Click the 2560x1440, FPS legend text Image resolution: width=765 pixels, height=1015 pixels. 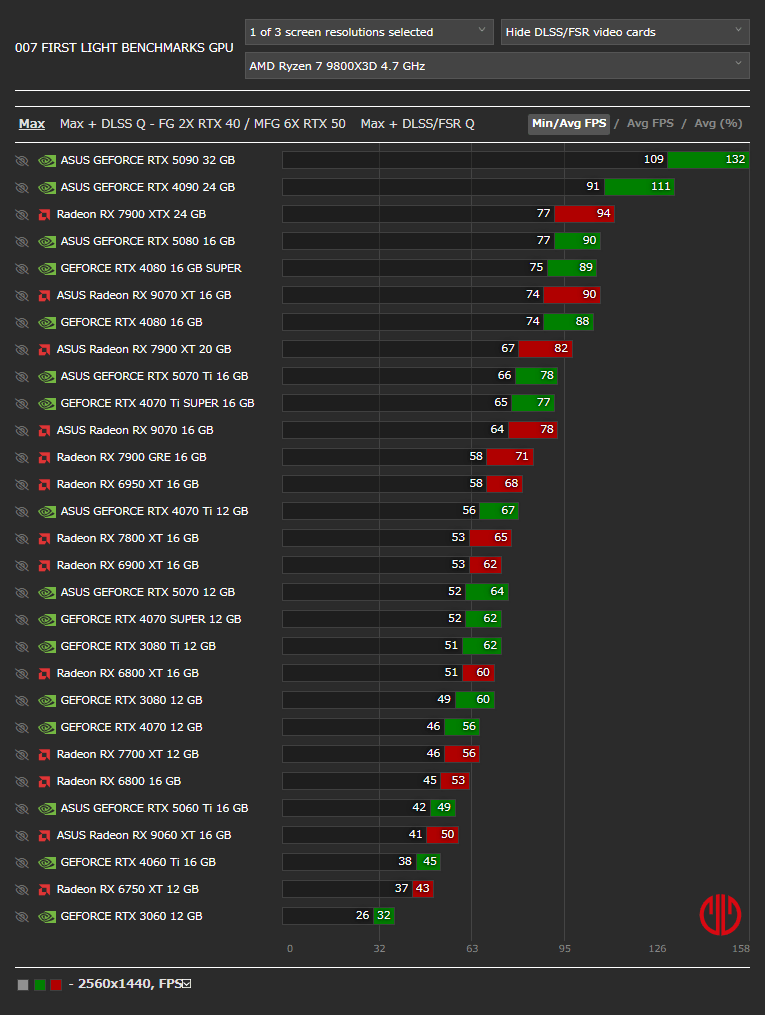(129, 984)
